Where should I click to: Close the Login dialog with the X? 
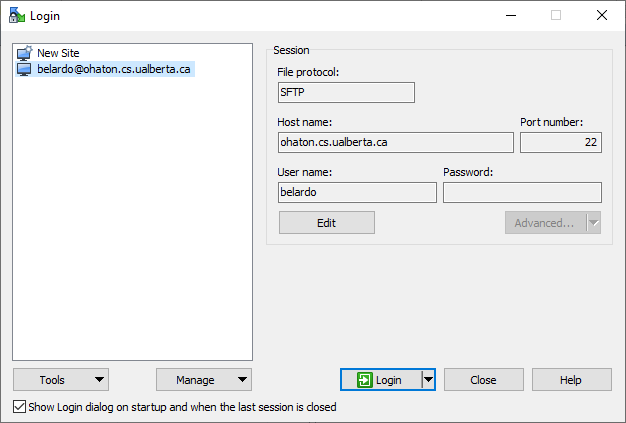[602, 16]
